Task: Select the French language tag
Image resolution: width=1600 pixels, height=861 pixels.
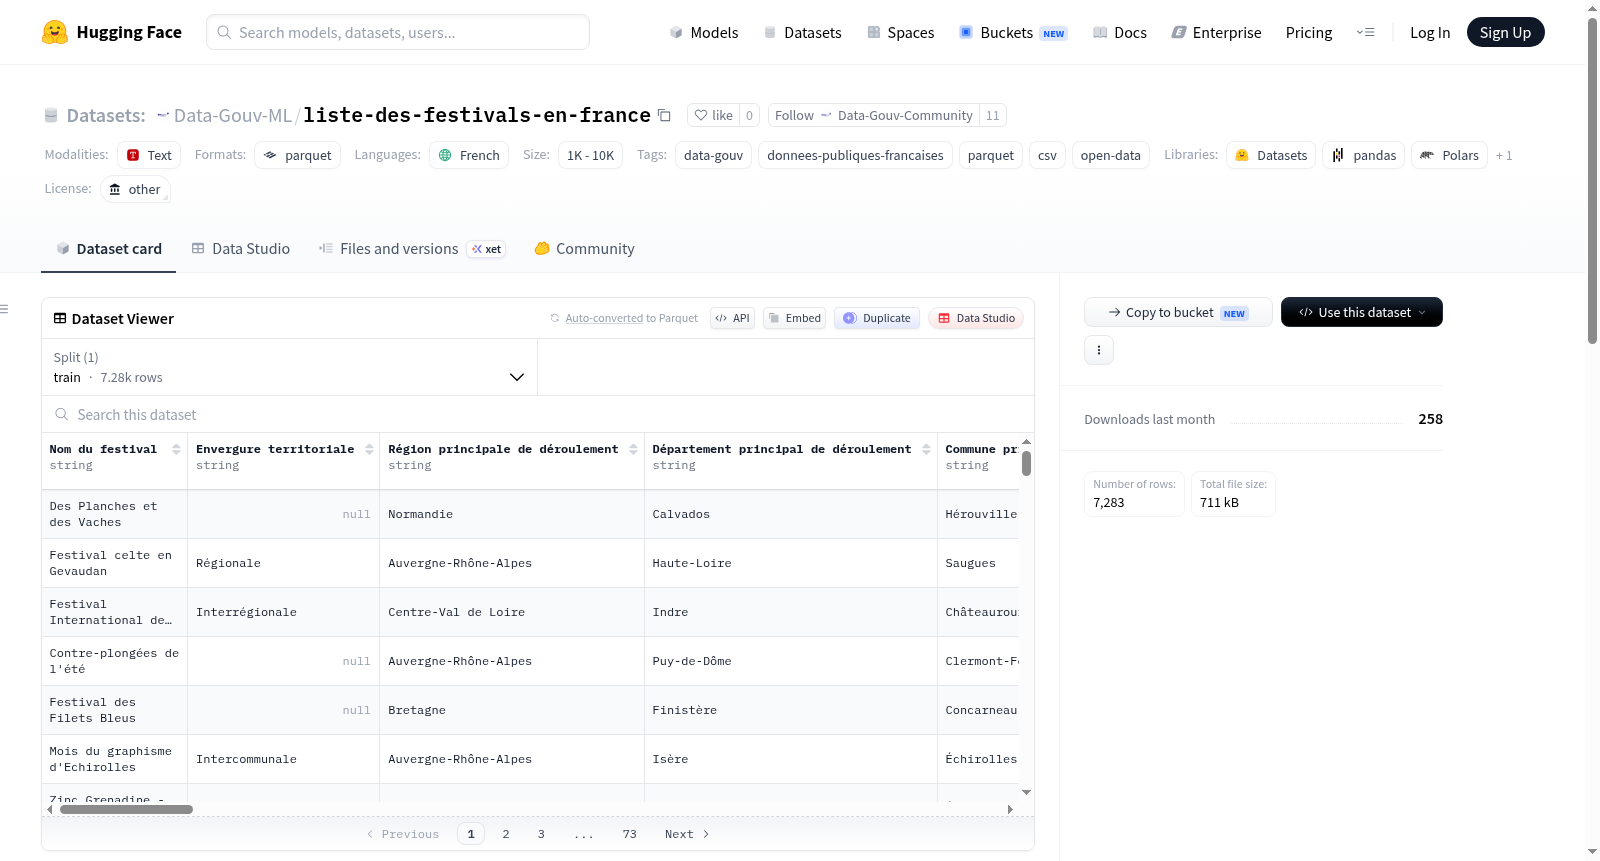Action: (469, 155)
